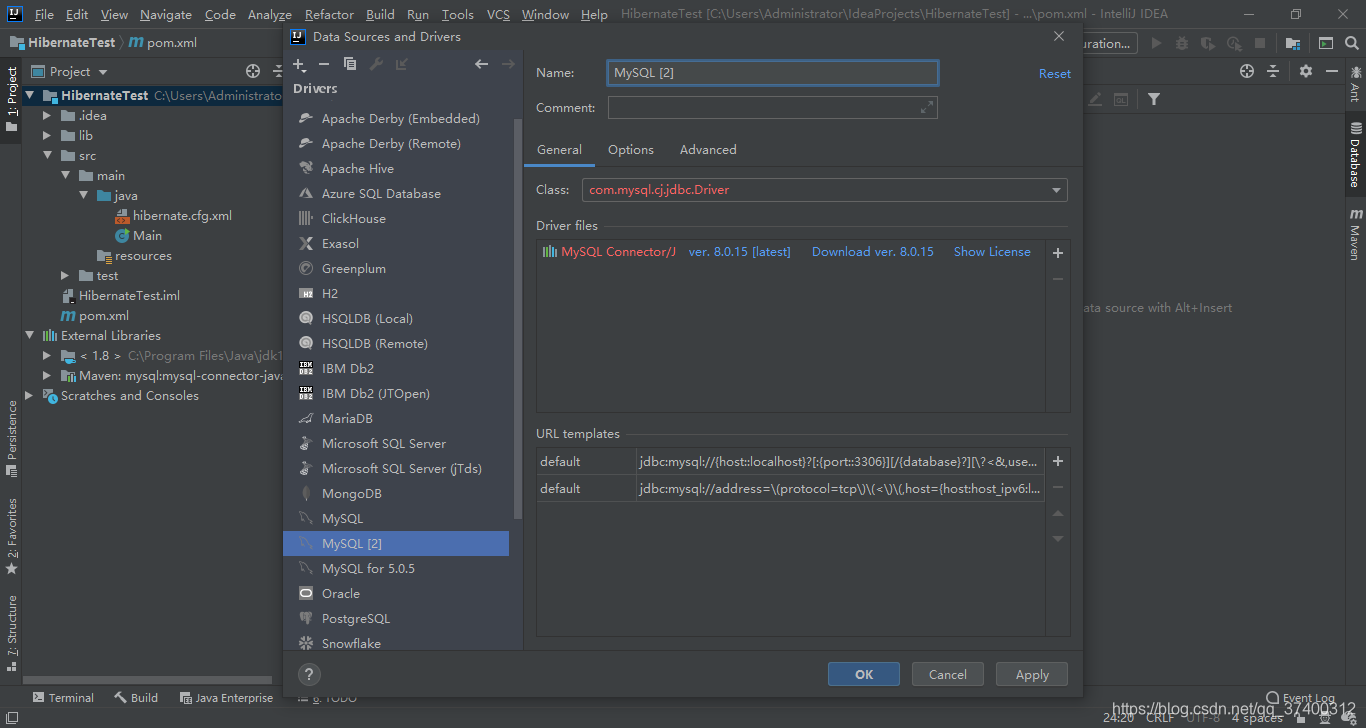Open the File menu
Viewport: 1366px width, 728px height.
click(x=44, y=14)
